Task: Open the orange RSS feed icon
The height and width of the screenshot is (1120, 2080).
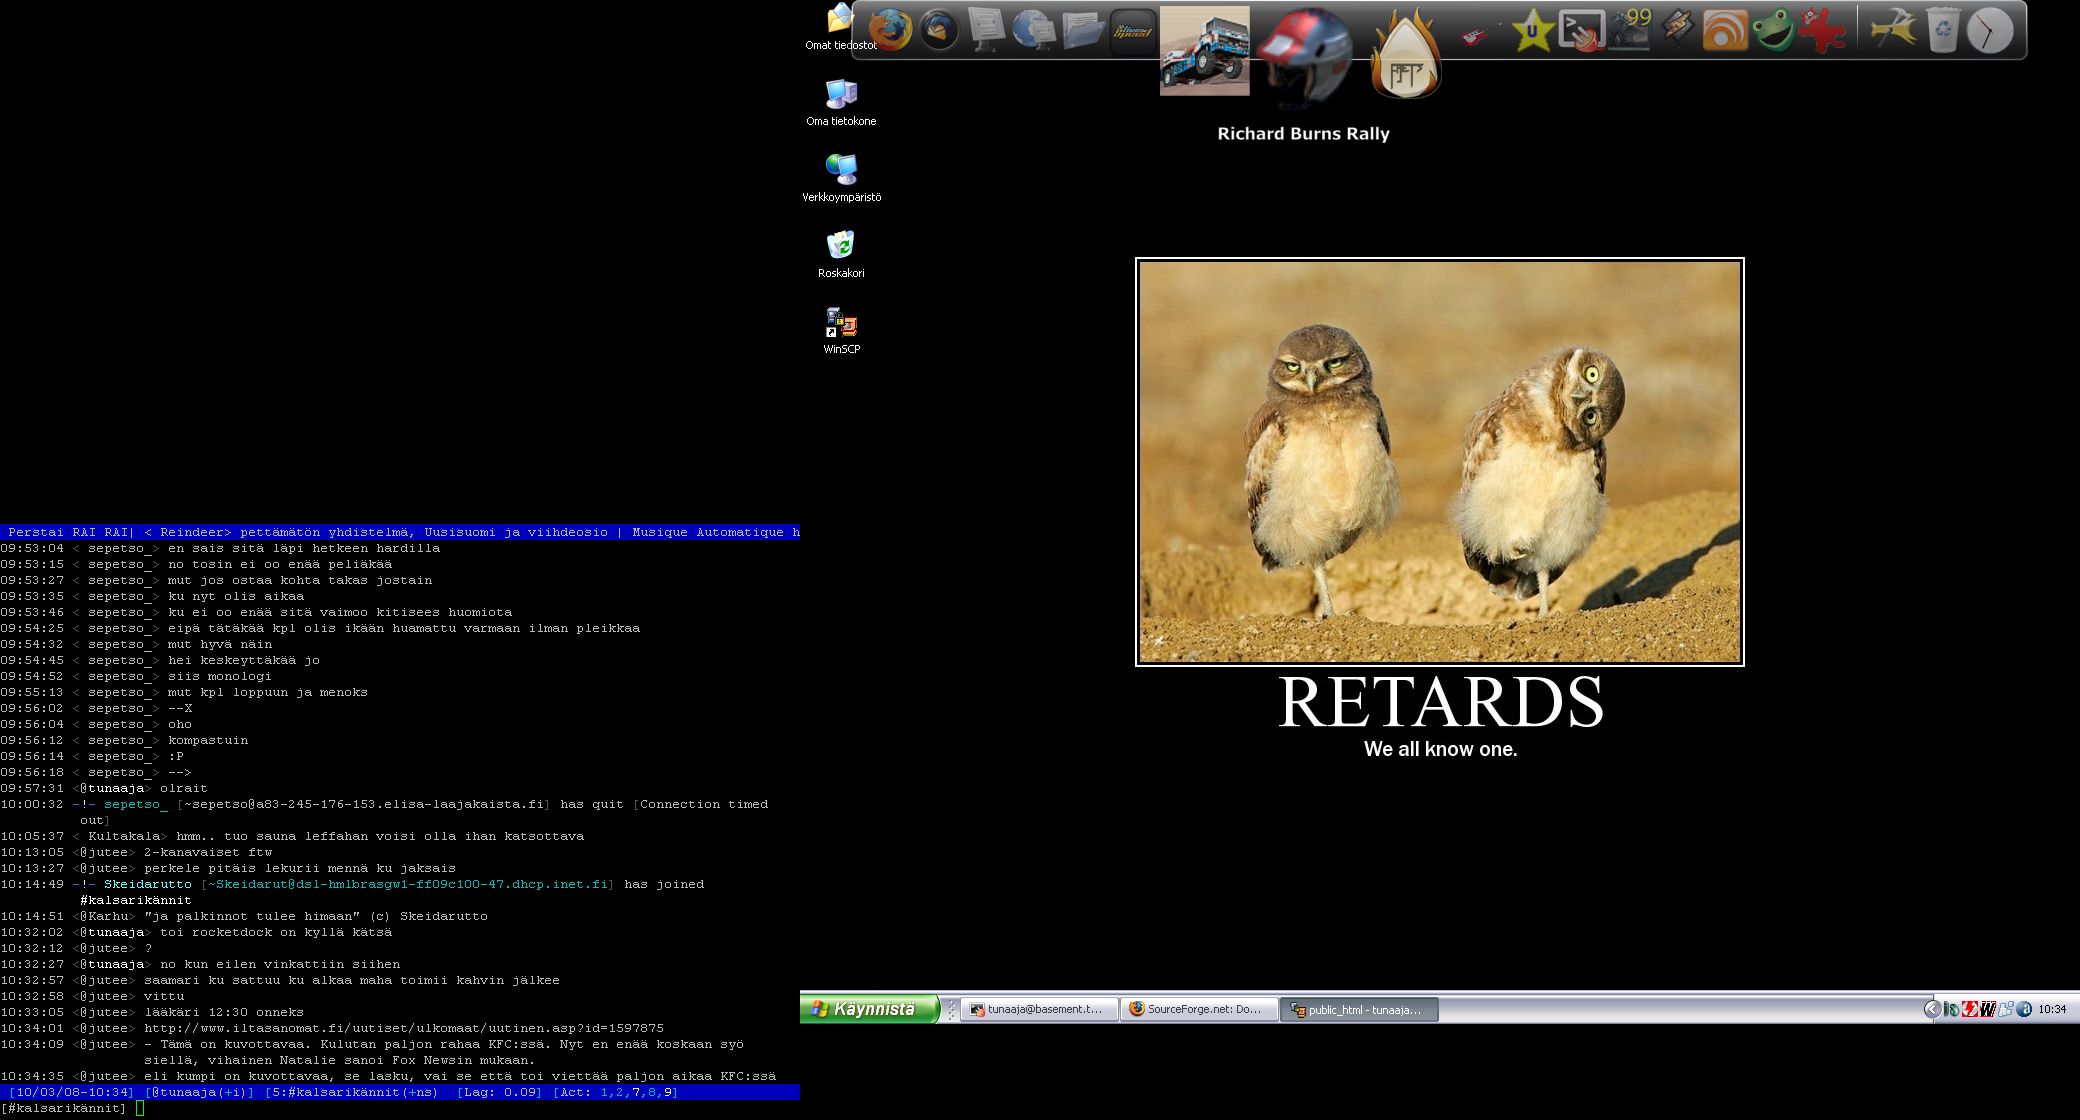Action: (x=1725, y=30)
